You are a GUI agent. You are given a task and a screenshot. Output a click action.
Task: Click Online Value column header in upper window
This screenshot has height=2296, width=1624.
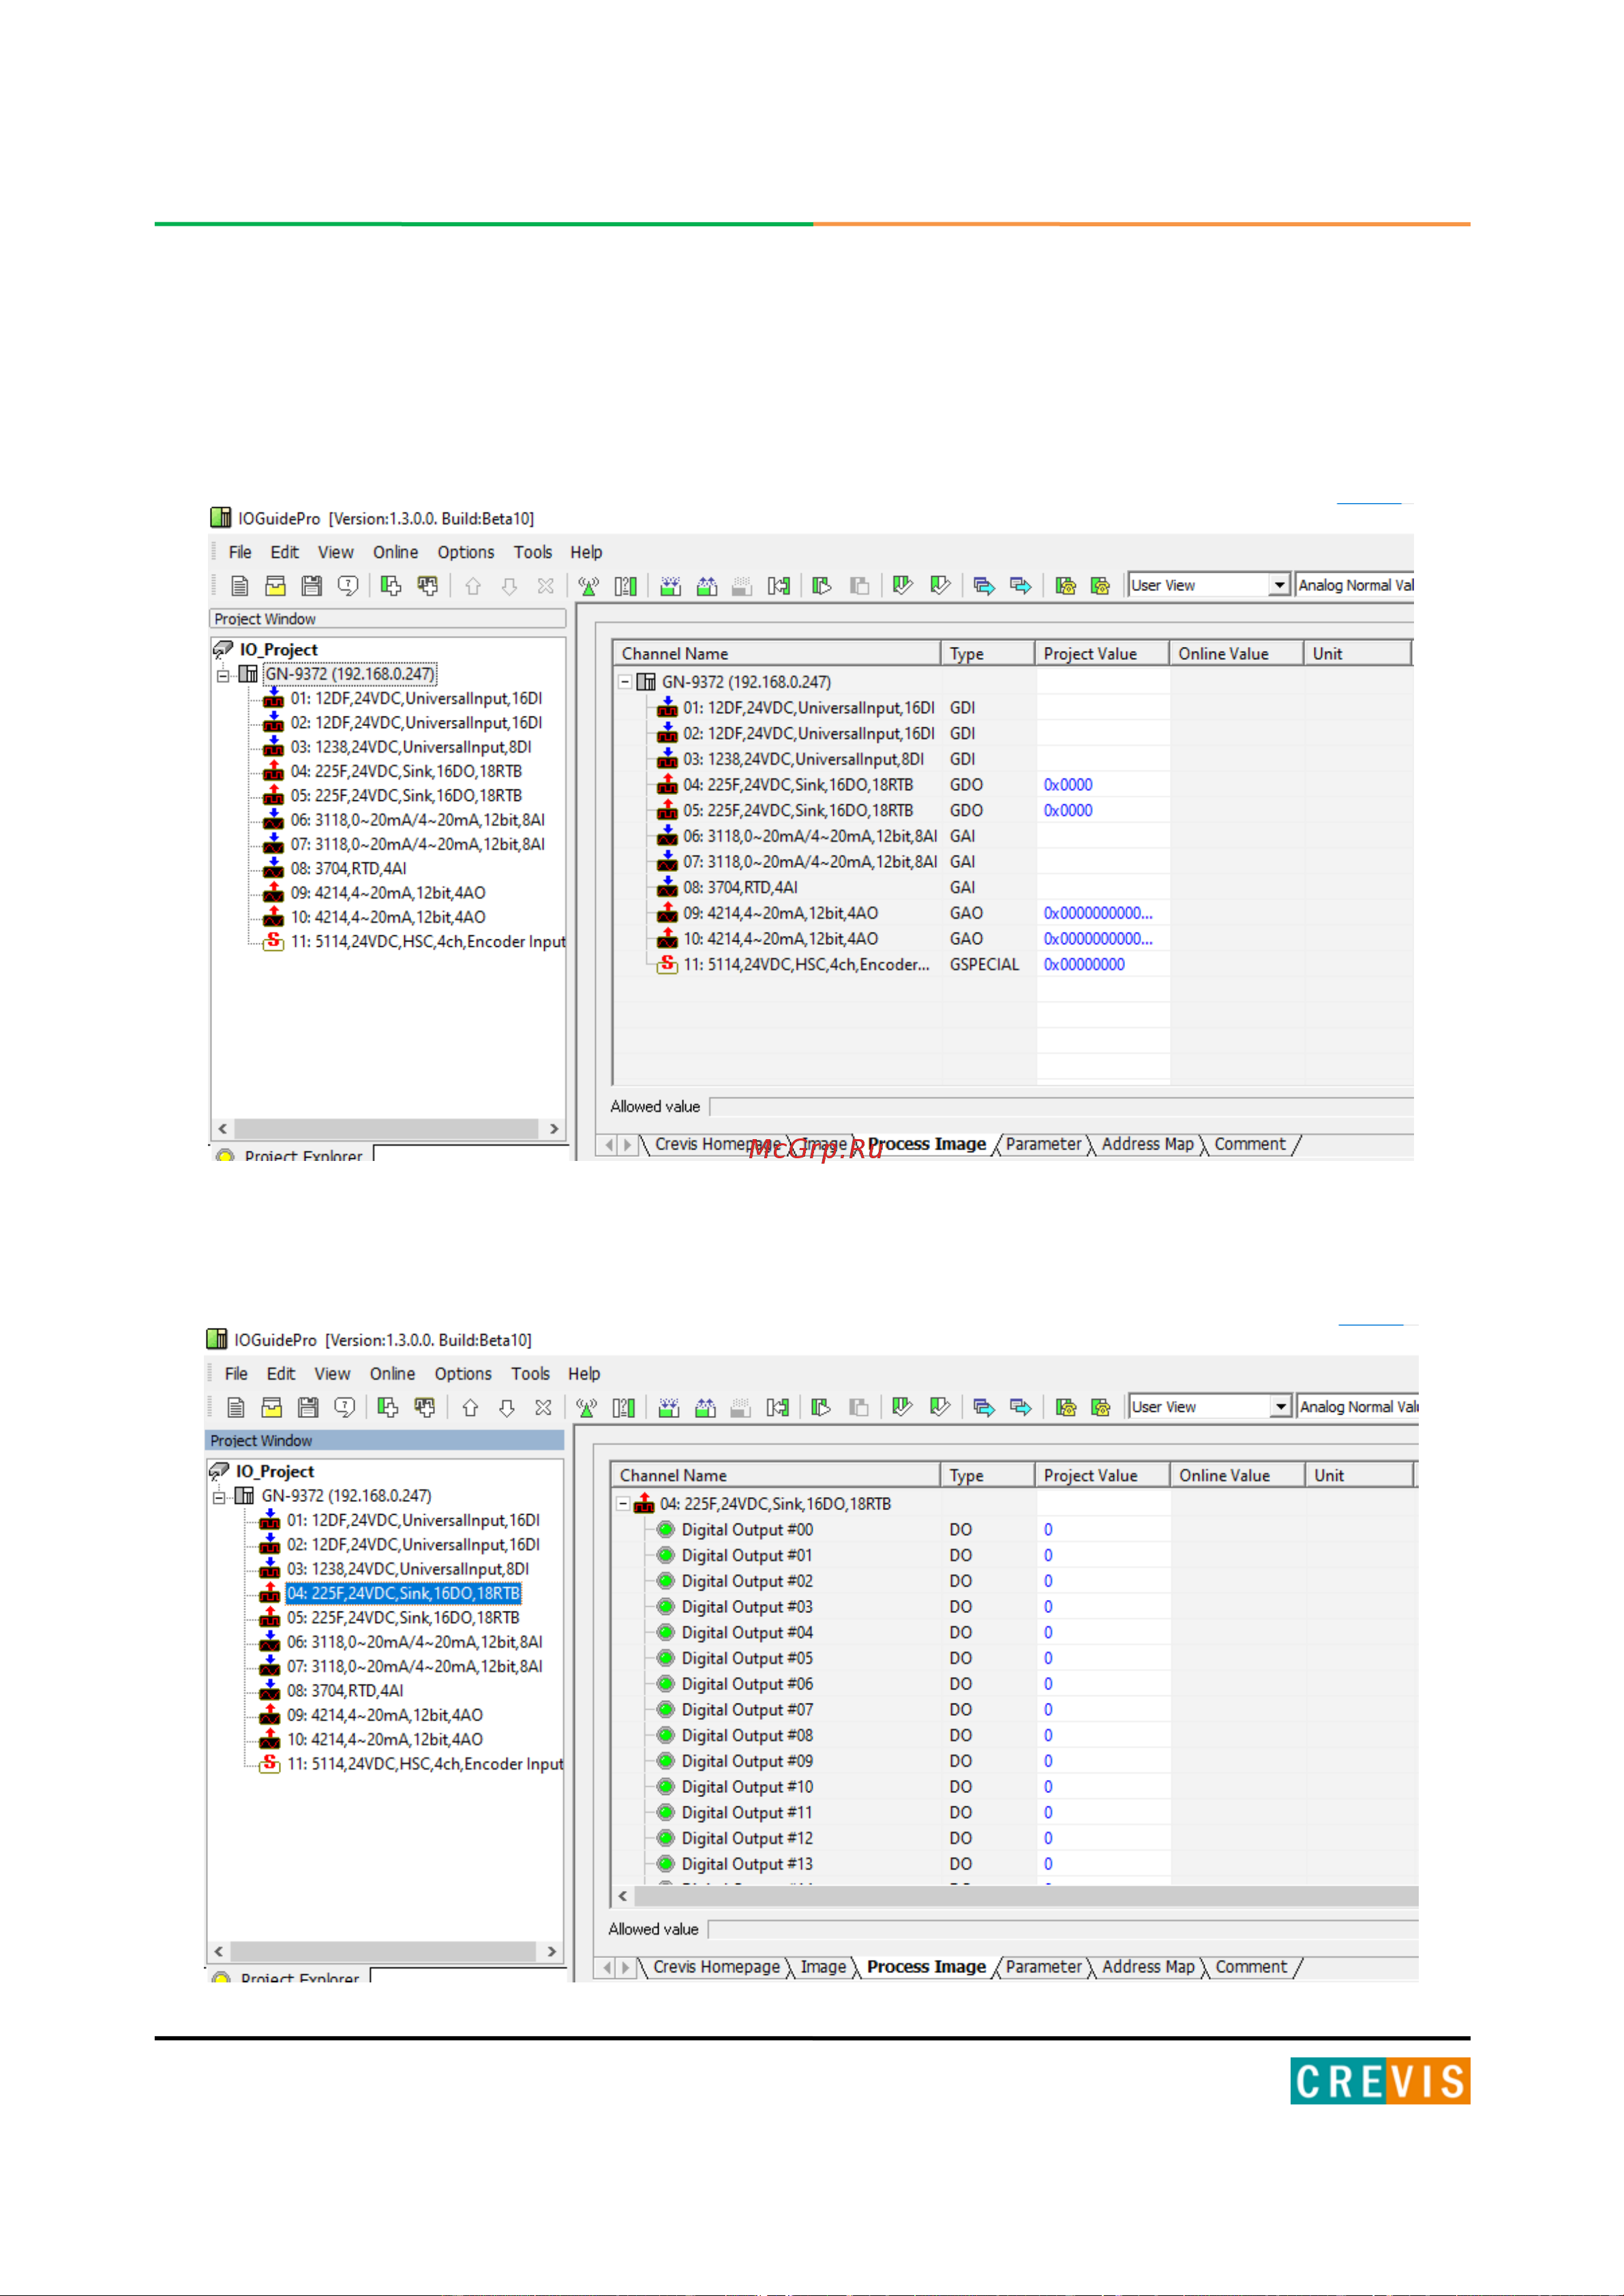click(1236, 654)
